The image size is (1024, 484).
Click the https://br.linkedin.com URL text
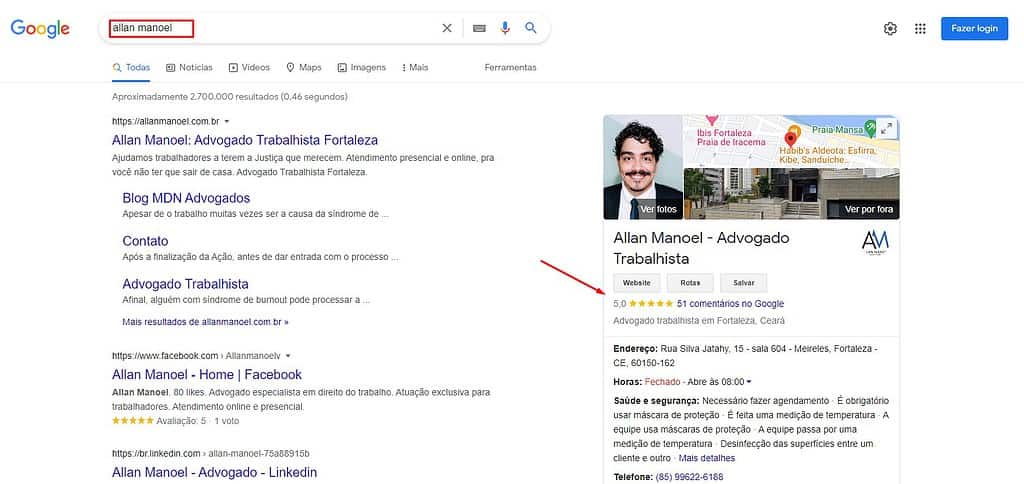point(156,453)
